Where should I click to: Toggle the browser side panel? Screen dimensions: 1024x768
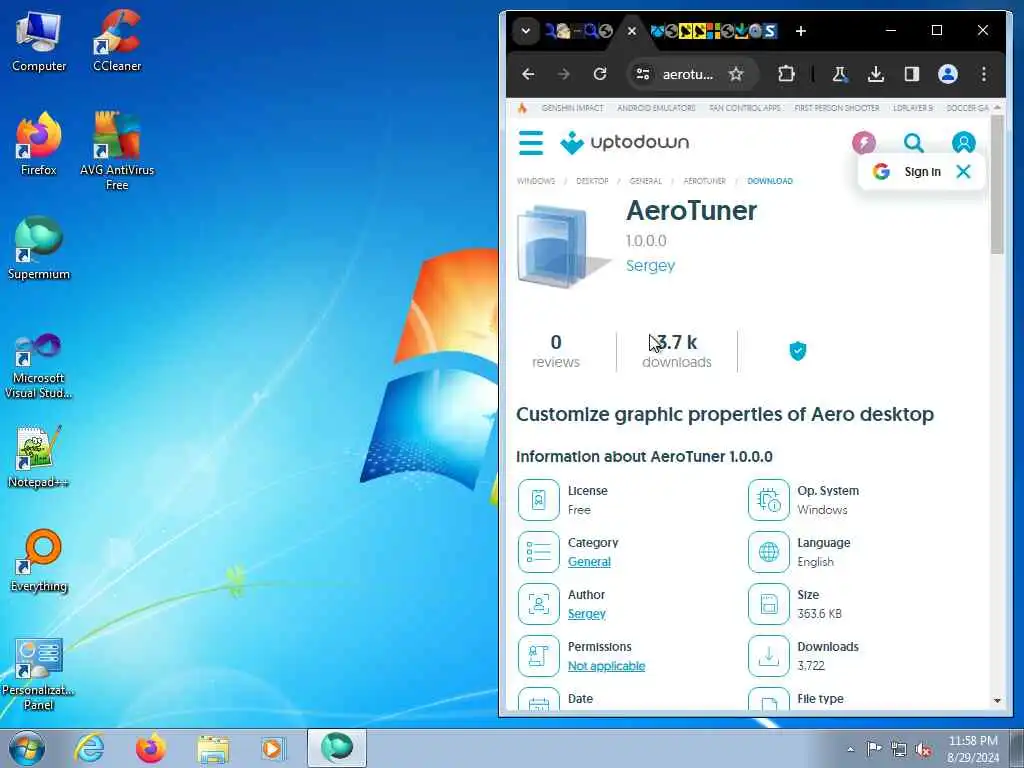[912, 74]
